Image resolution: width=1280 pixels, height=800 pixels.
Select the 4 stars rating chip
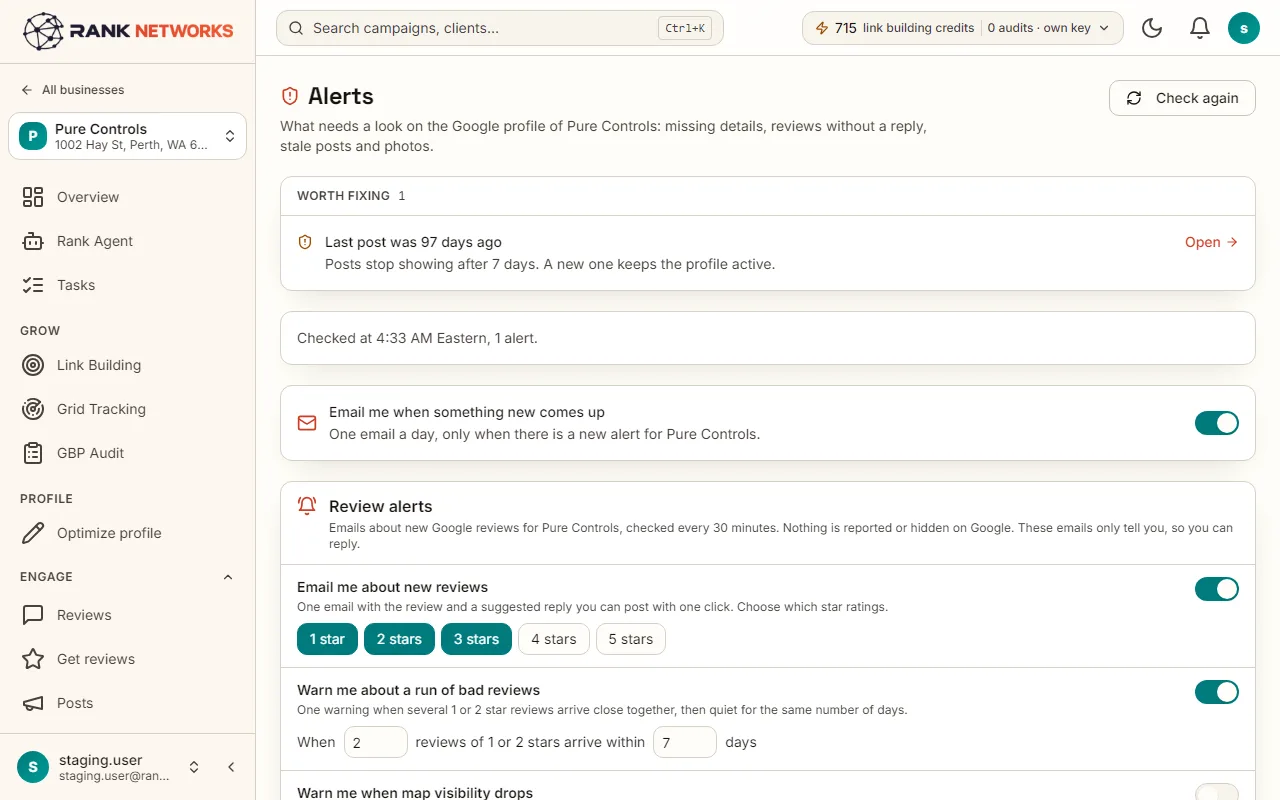[x=554, y=639]
